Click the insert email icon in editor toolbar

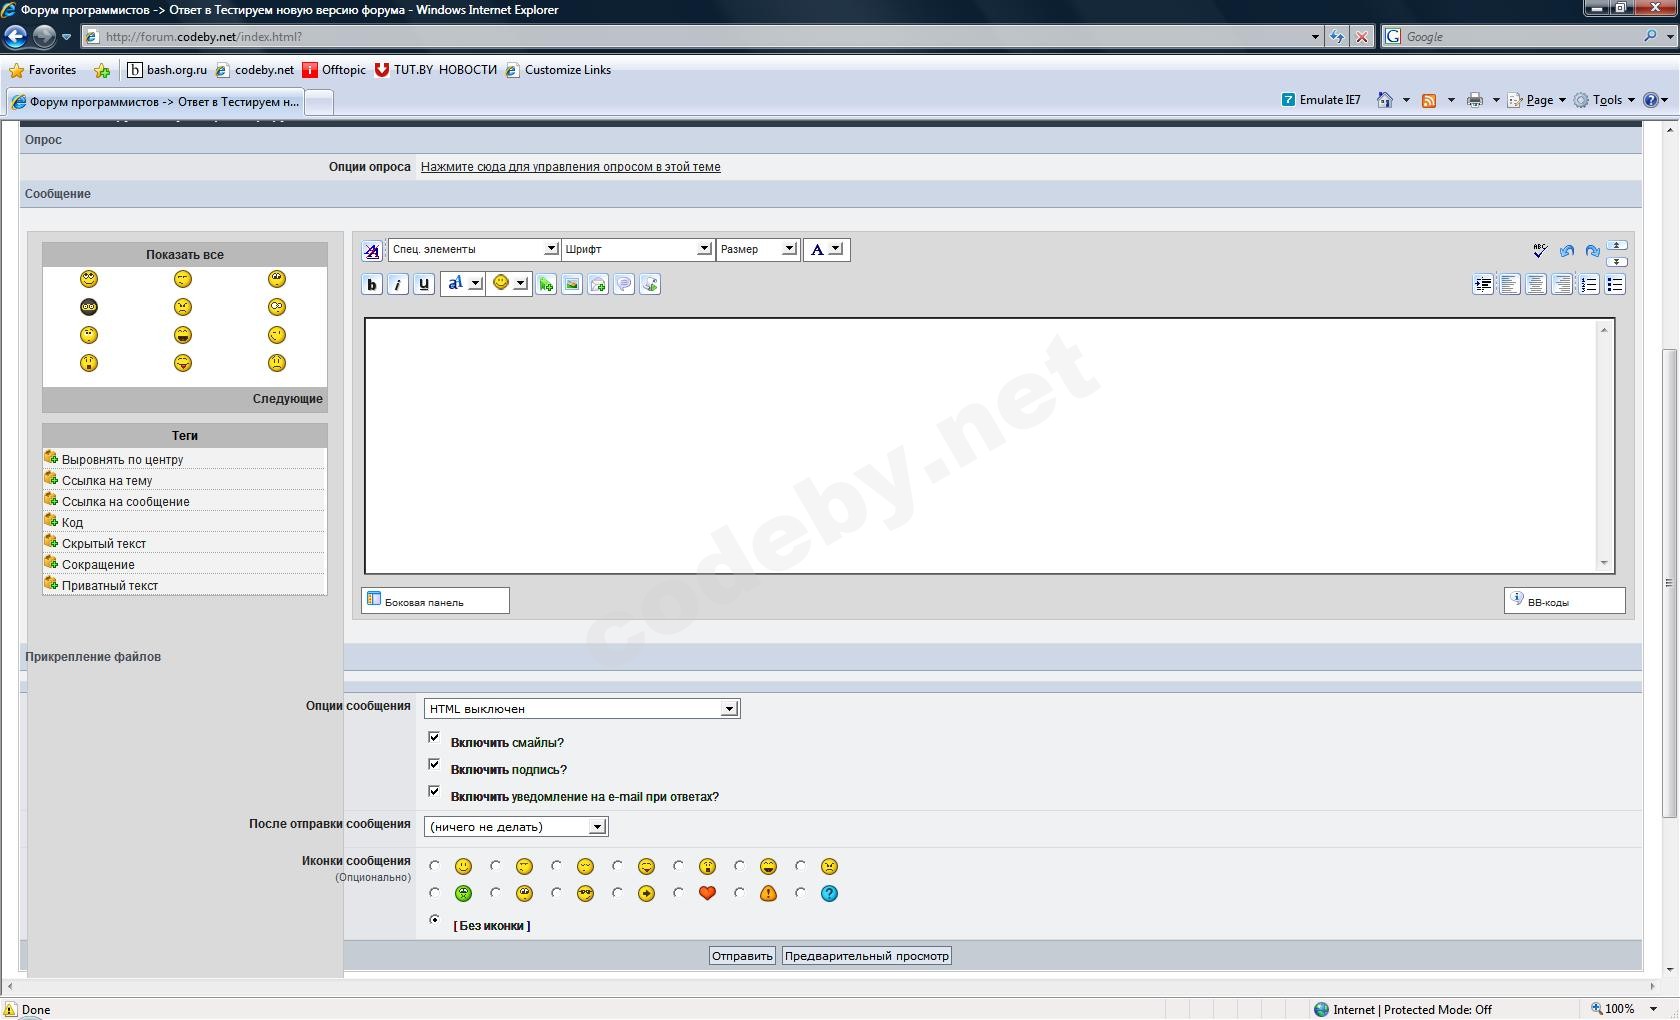pos(598,285)
